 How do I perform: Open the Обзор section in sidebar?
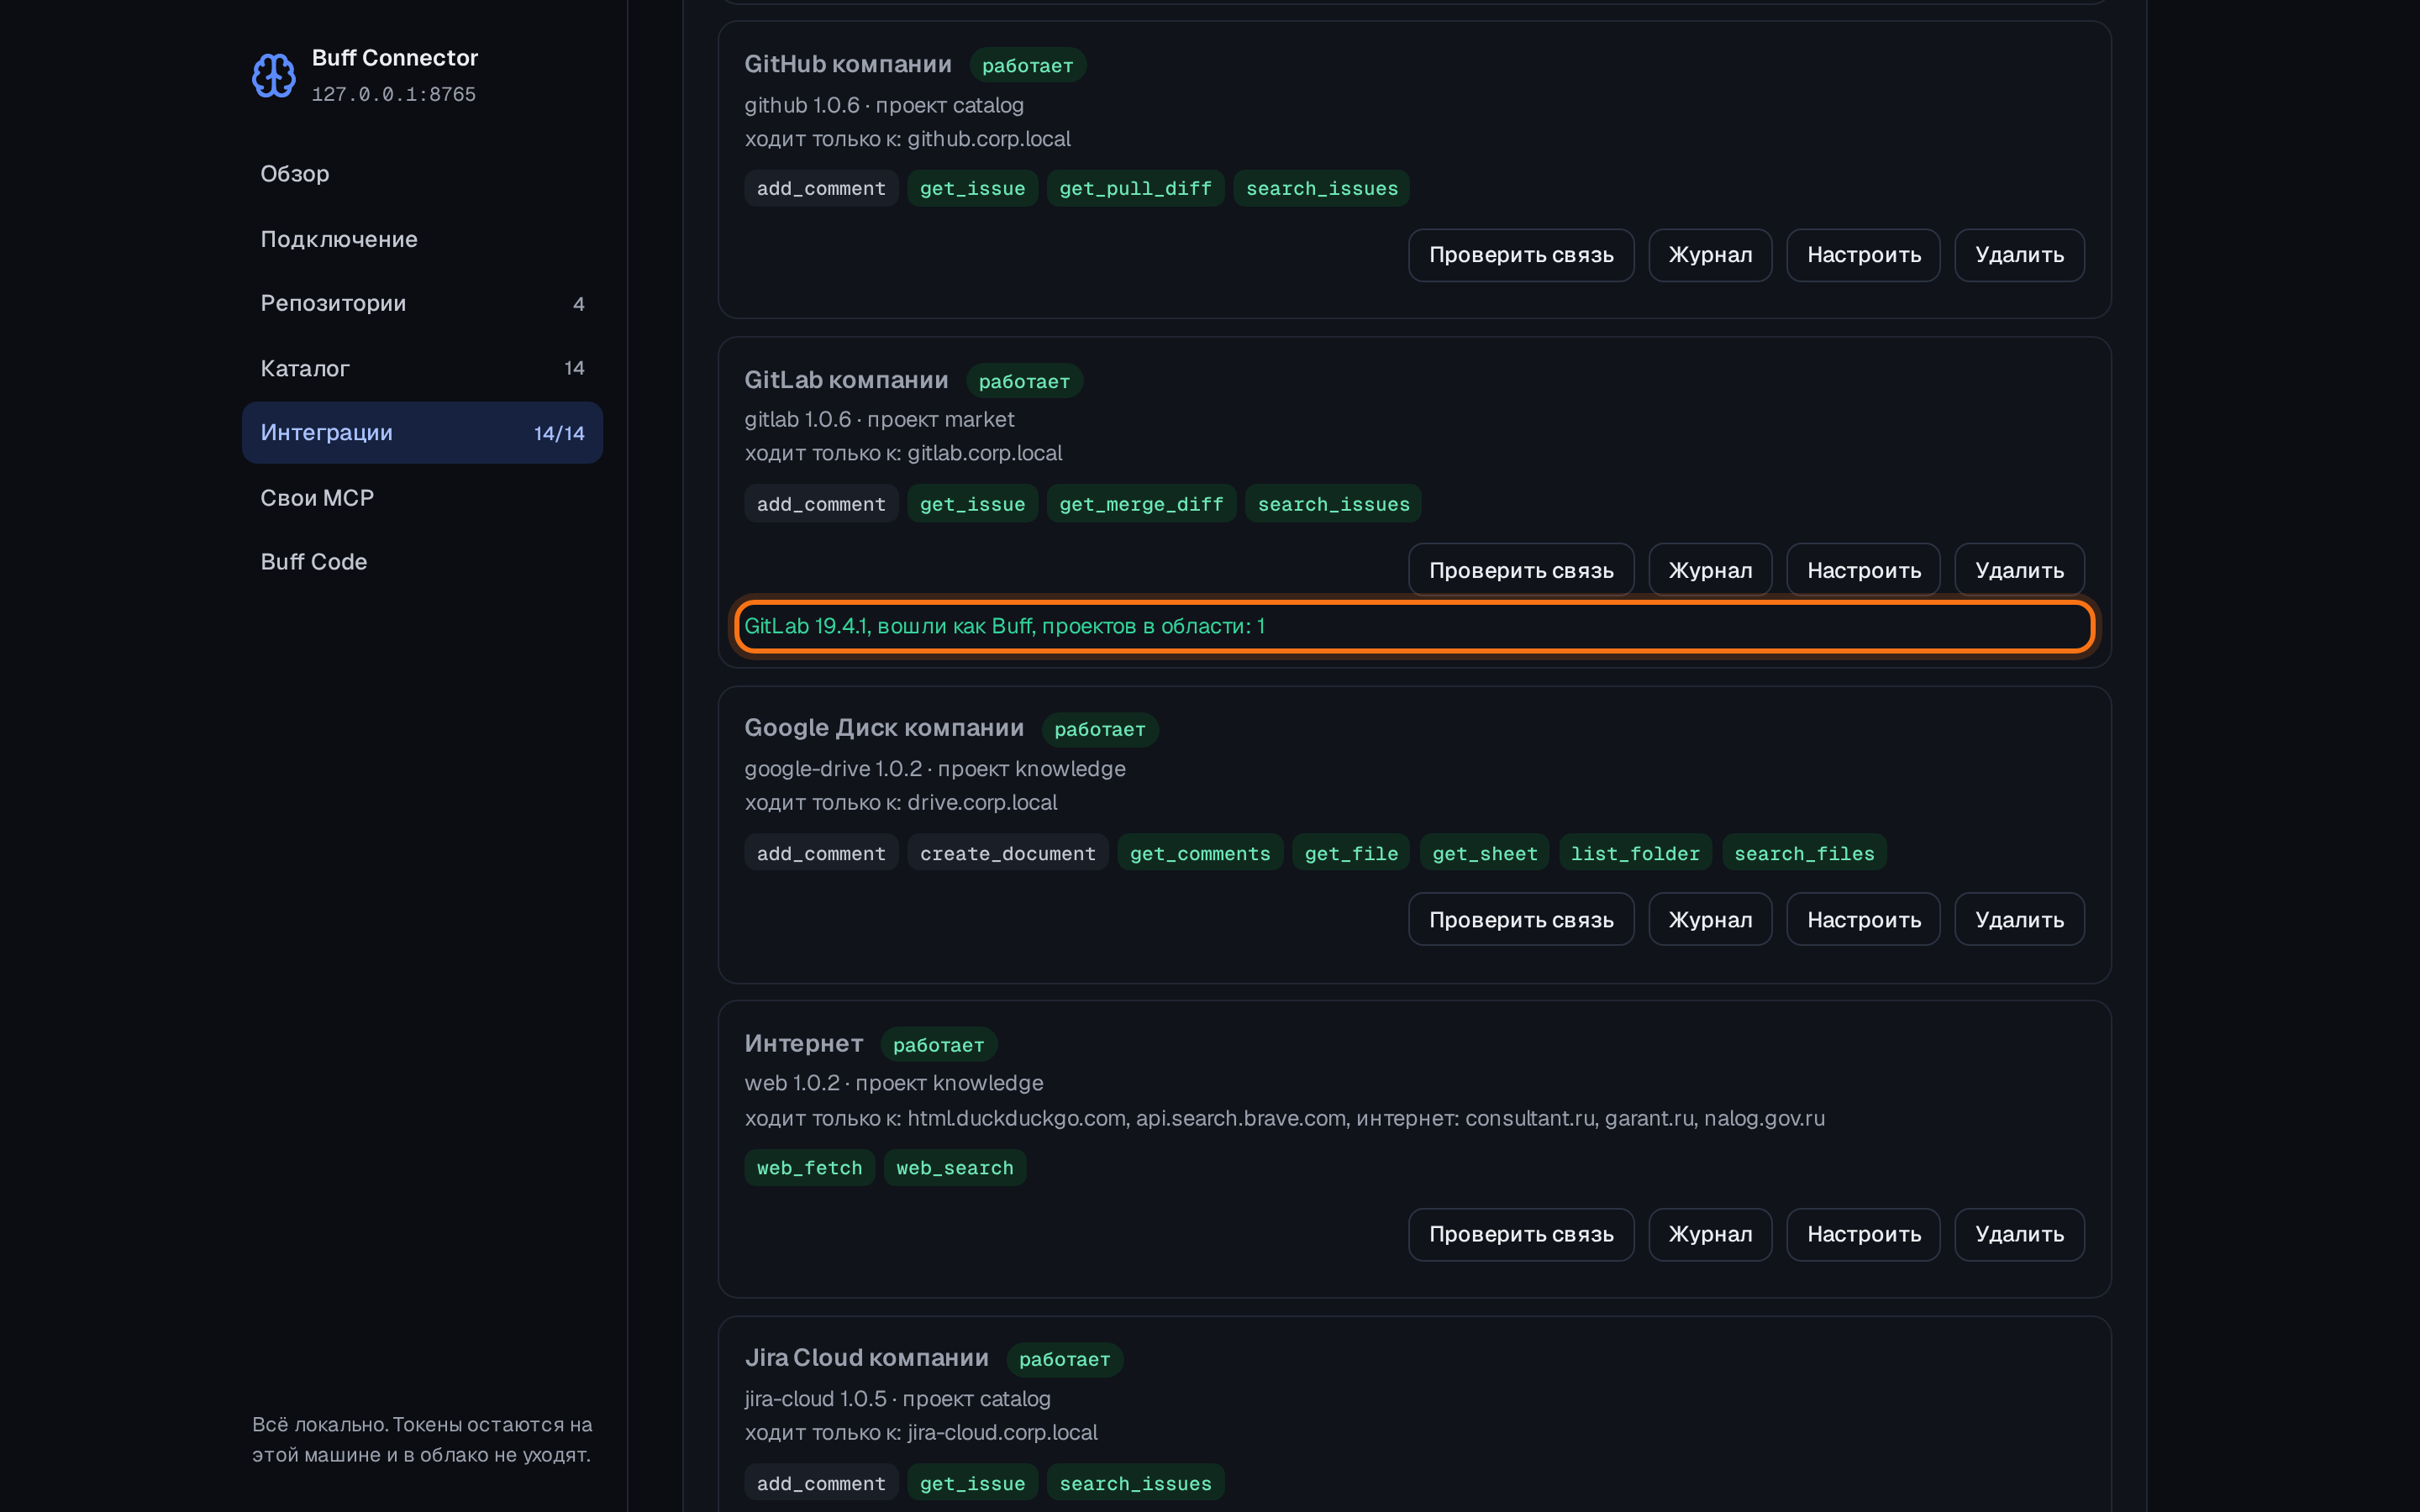pos(422,174)
